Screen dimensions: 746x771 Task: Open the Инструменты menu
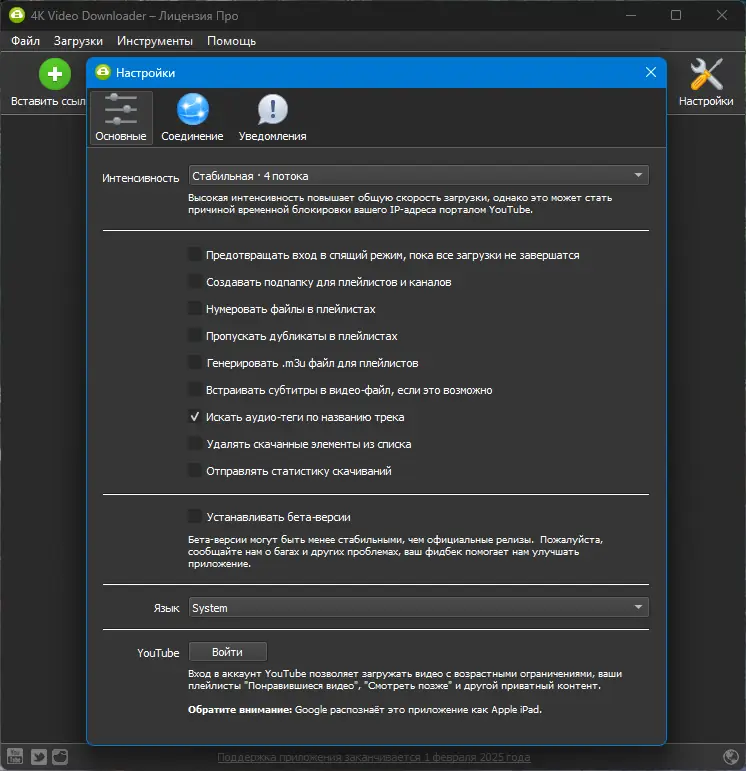click(155, 41)
